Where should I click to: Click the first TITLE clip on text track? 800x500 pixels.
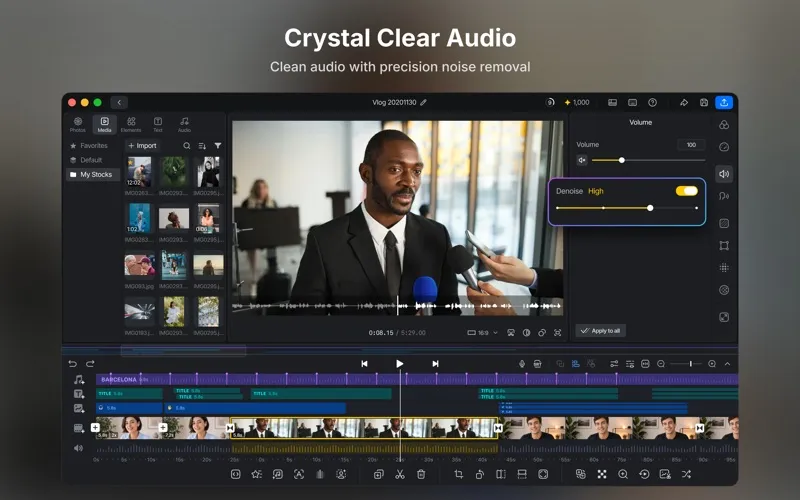tap(129, 394)
